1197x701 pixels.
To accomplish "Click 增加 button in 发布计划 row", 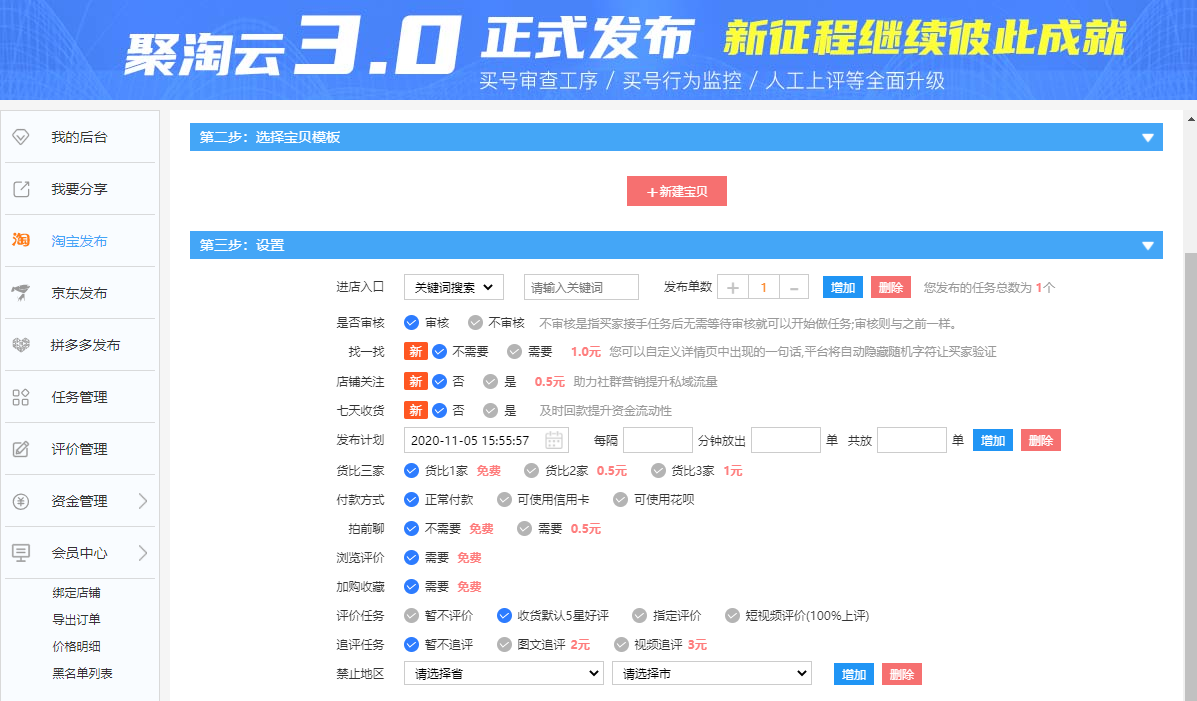I will pos(992,441).
